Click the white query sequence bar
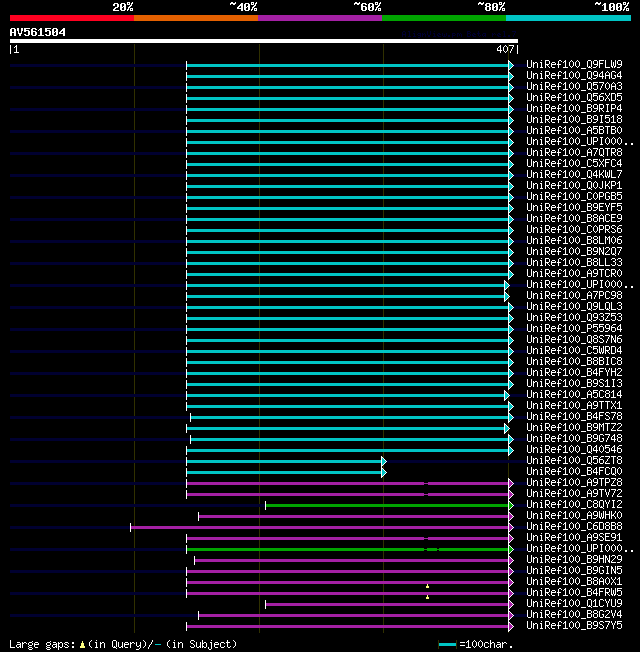This screenshot has width=640, height=652. coord(264,41)
